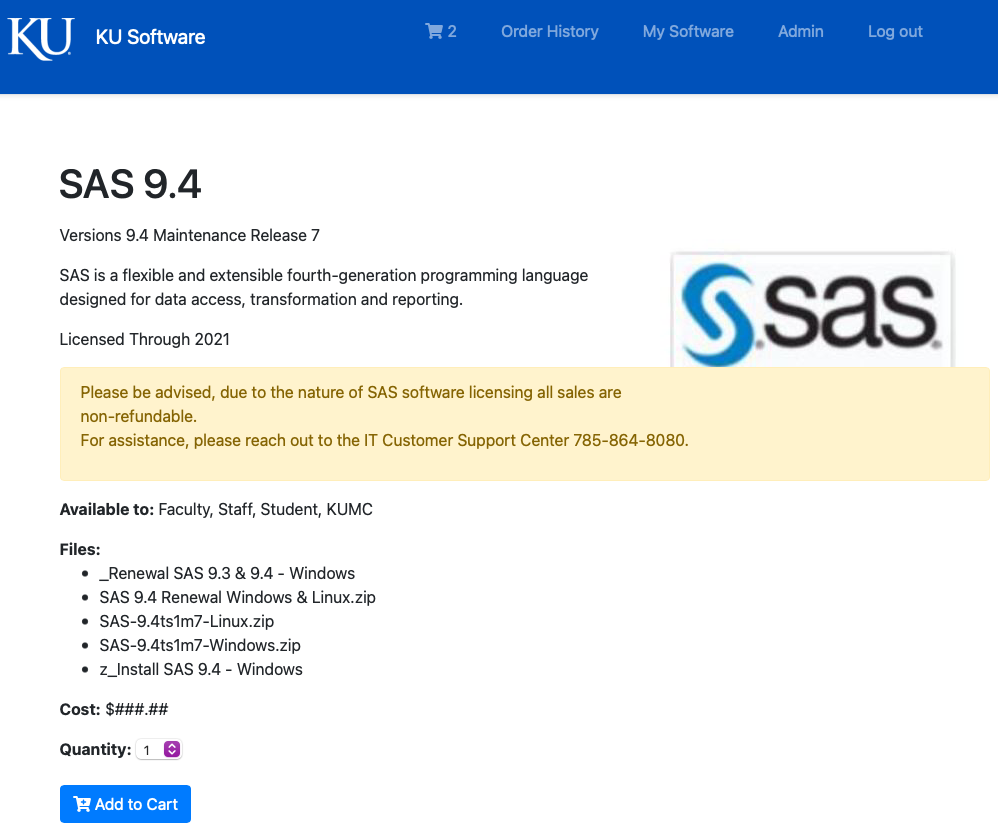Click the non-refundable sales warning banner
Screen dimensions: 998x836
click(x=524, y=423)
